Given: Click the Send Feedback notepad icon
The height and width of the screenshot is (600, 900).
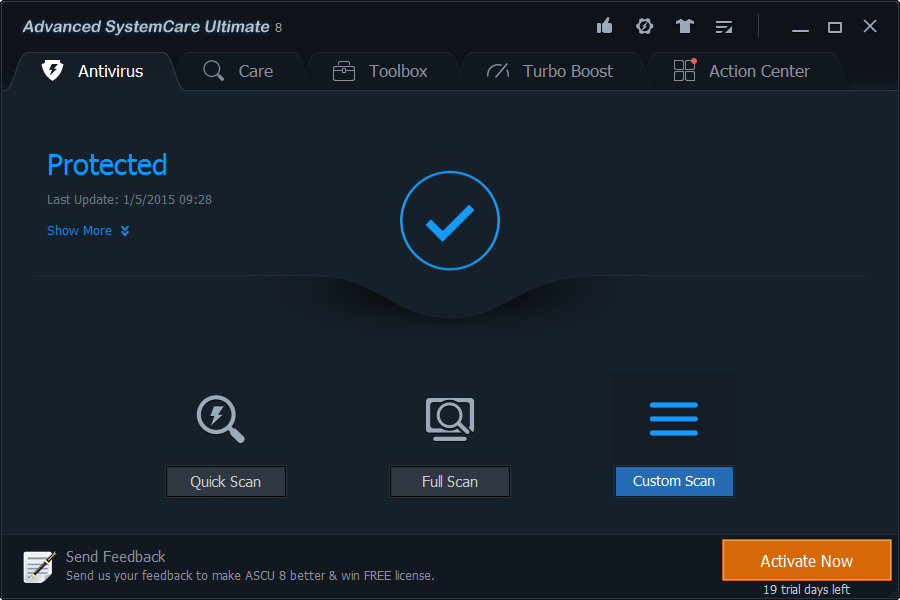Looking at the screenshot, I should (39, 567).
